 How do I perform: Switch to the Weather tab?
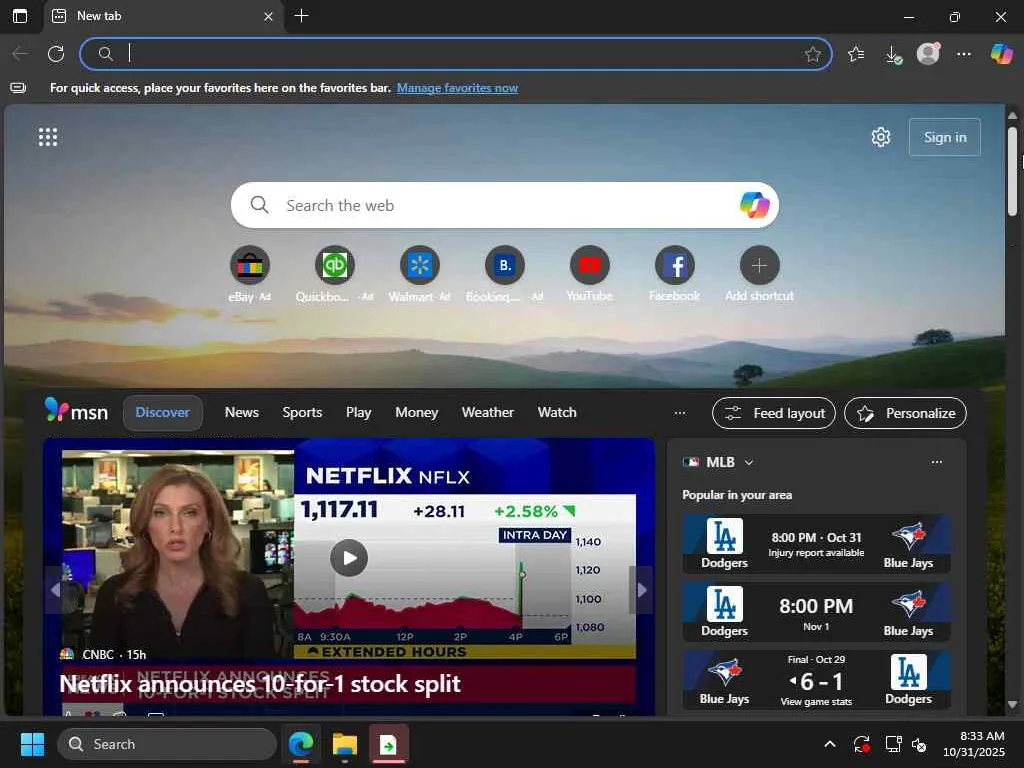pyautogui.click(x=488, y=413)
